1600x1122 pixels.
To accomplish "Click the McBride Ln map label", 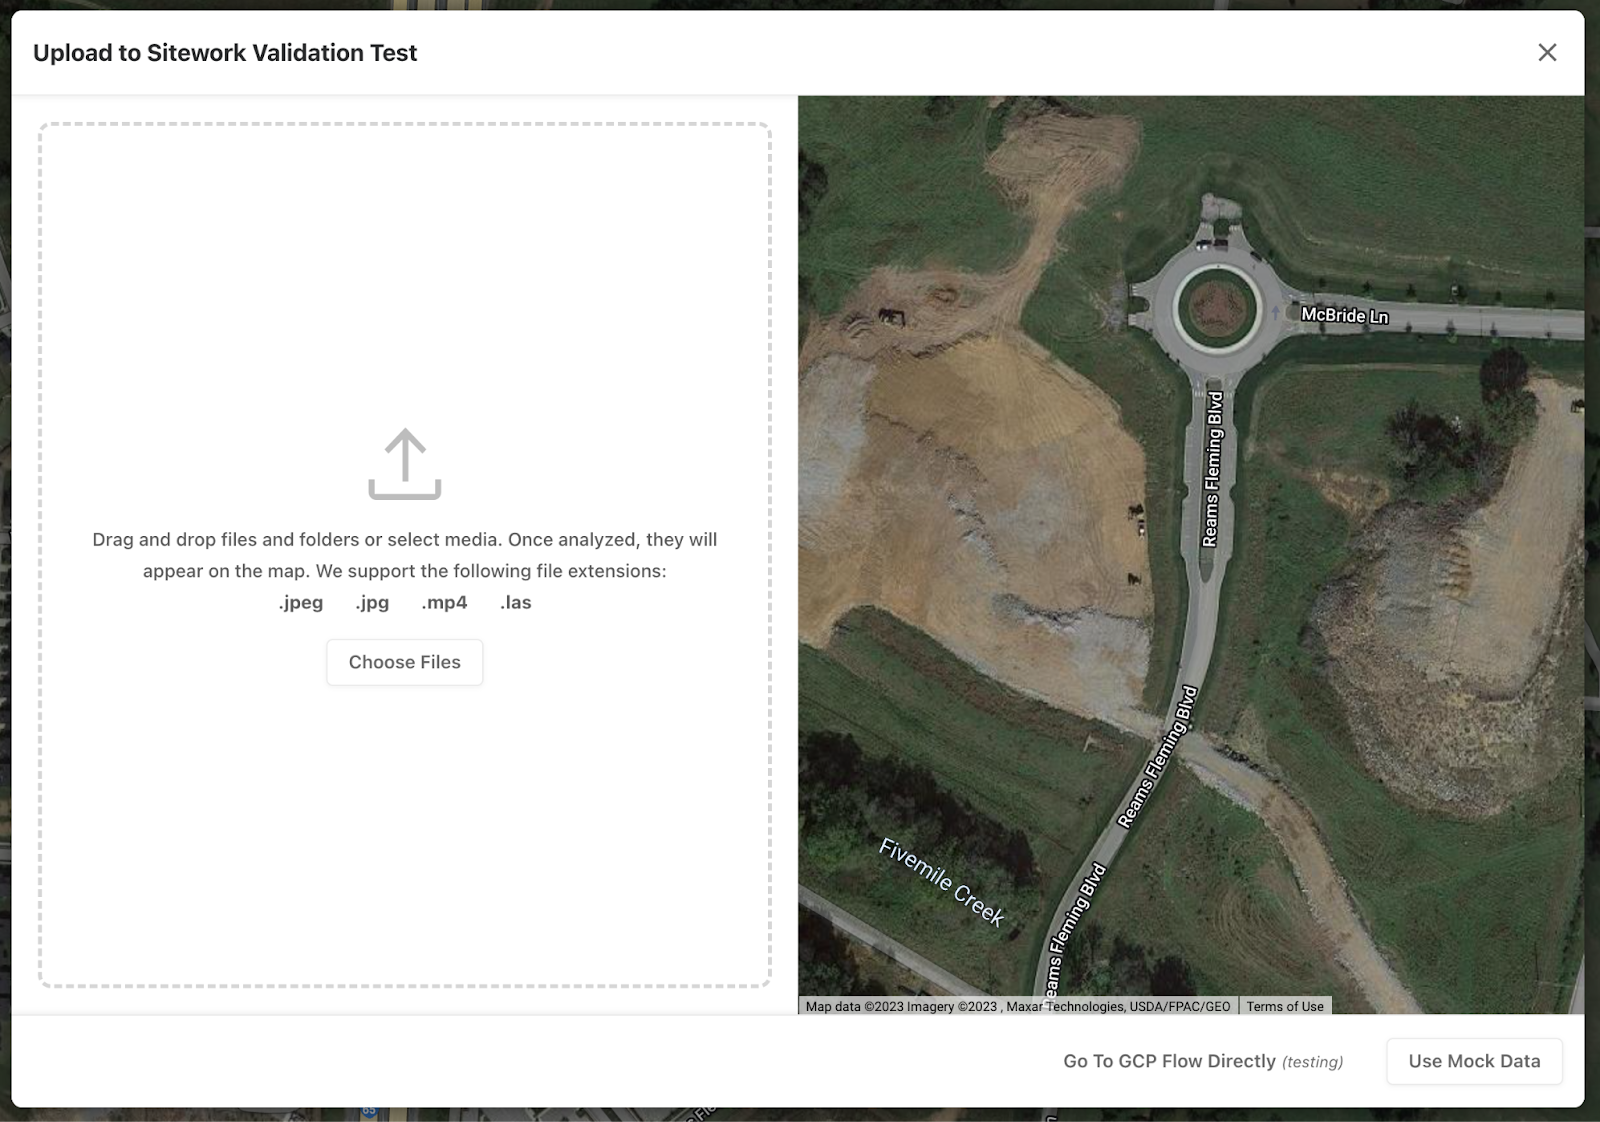I will pyautogui.click(x=1344, y=315).
